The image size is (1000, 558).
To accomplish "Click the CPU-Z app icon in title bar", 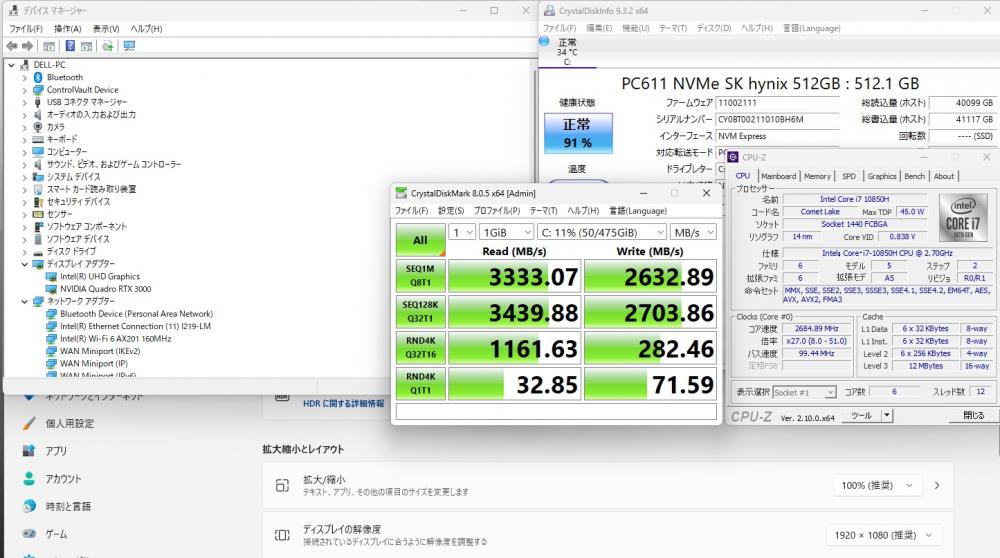I will point(733,157).
